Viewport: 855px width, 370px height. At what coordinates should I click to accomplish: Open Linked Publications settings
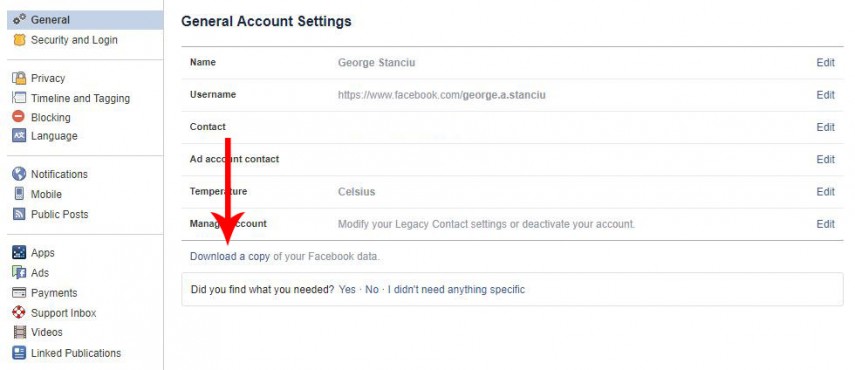(76, 353)
